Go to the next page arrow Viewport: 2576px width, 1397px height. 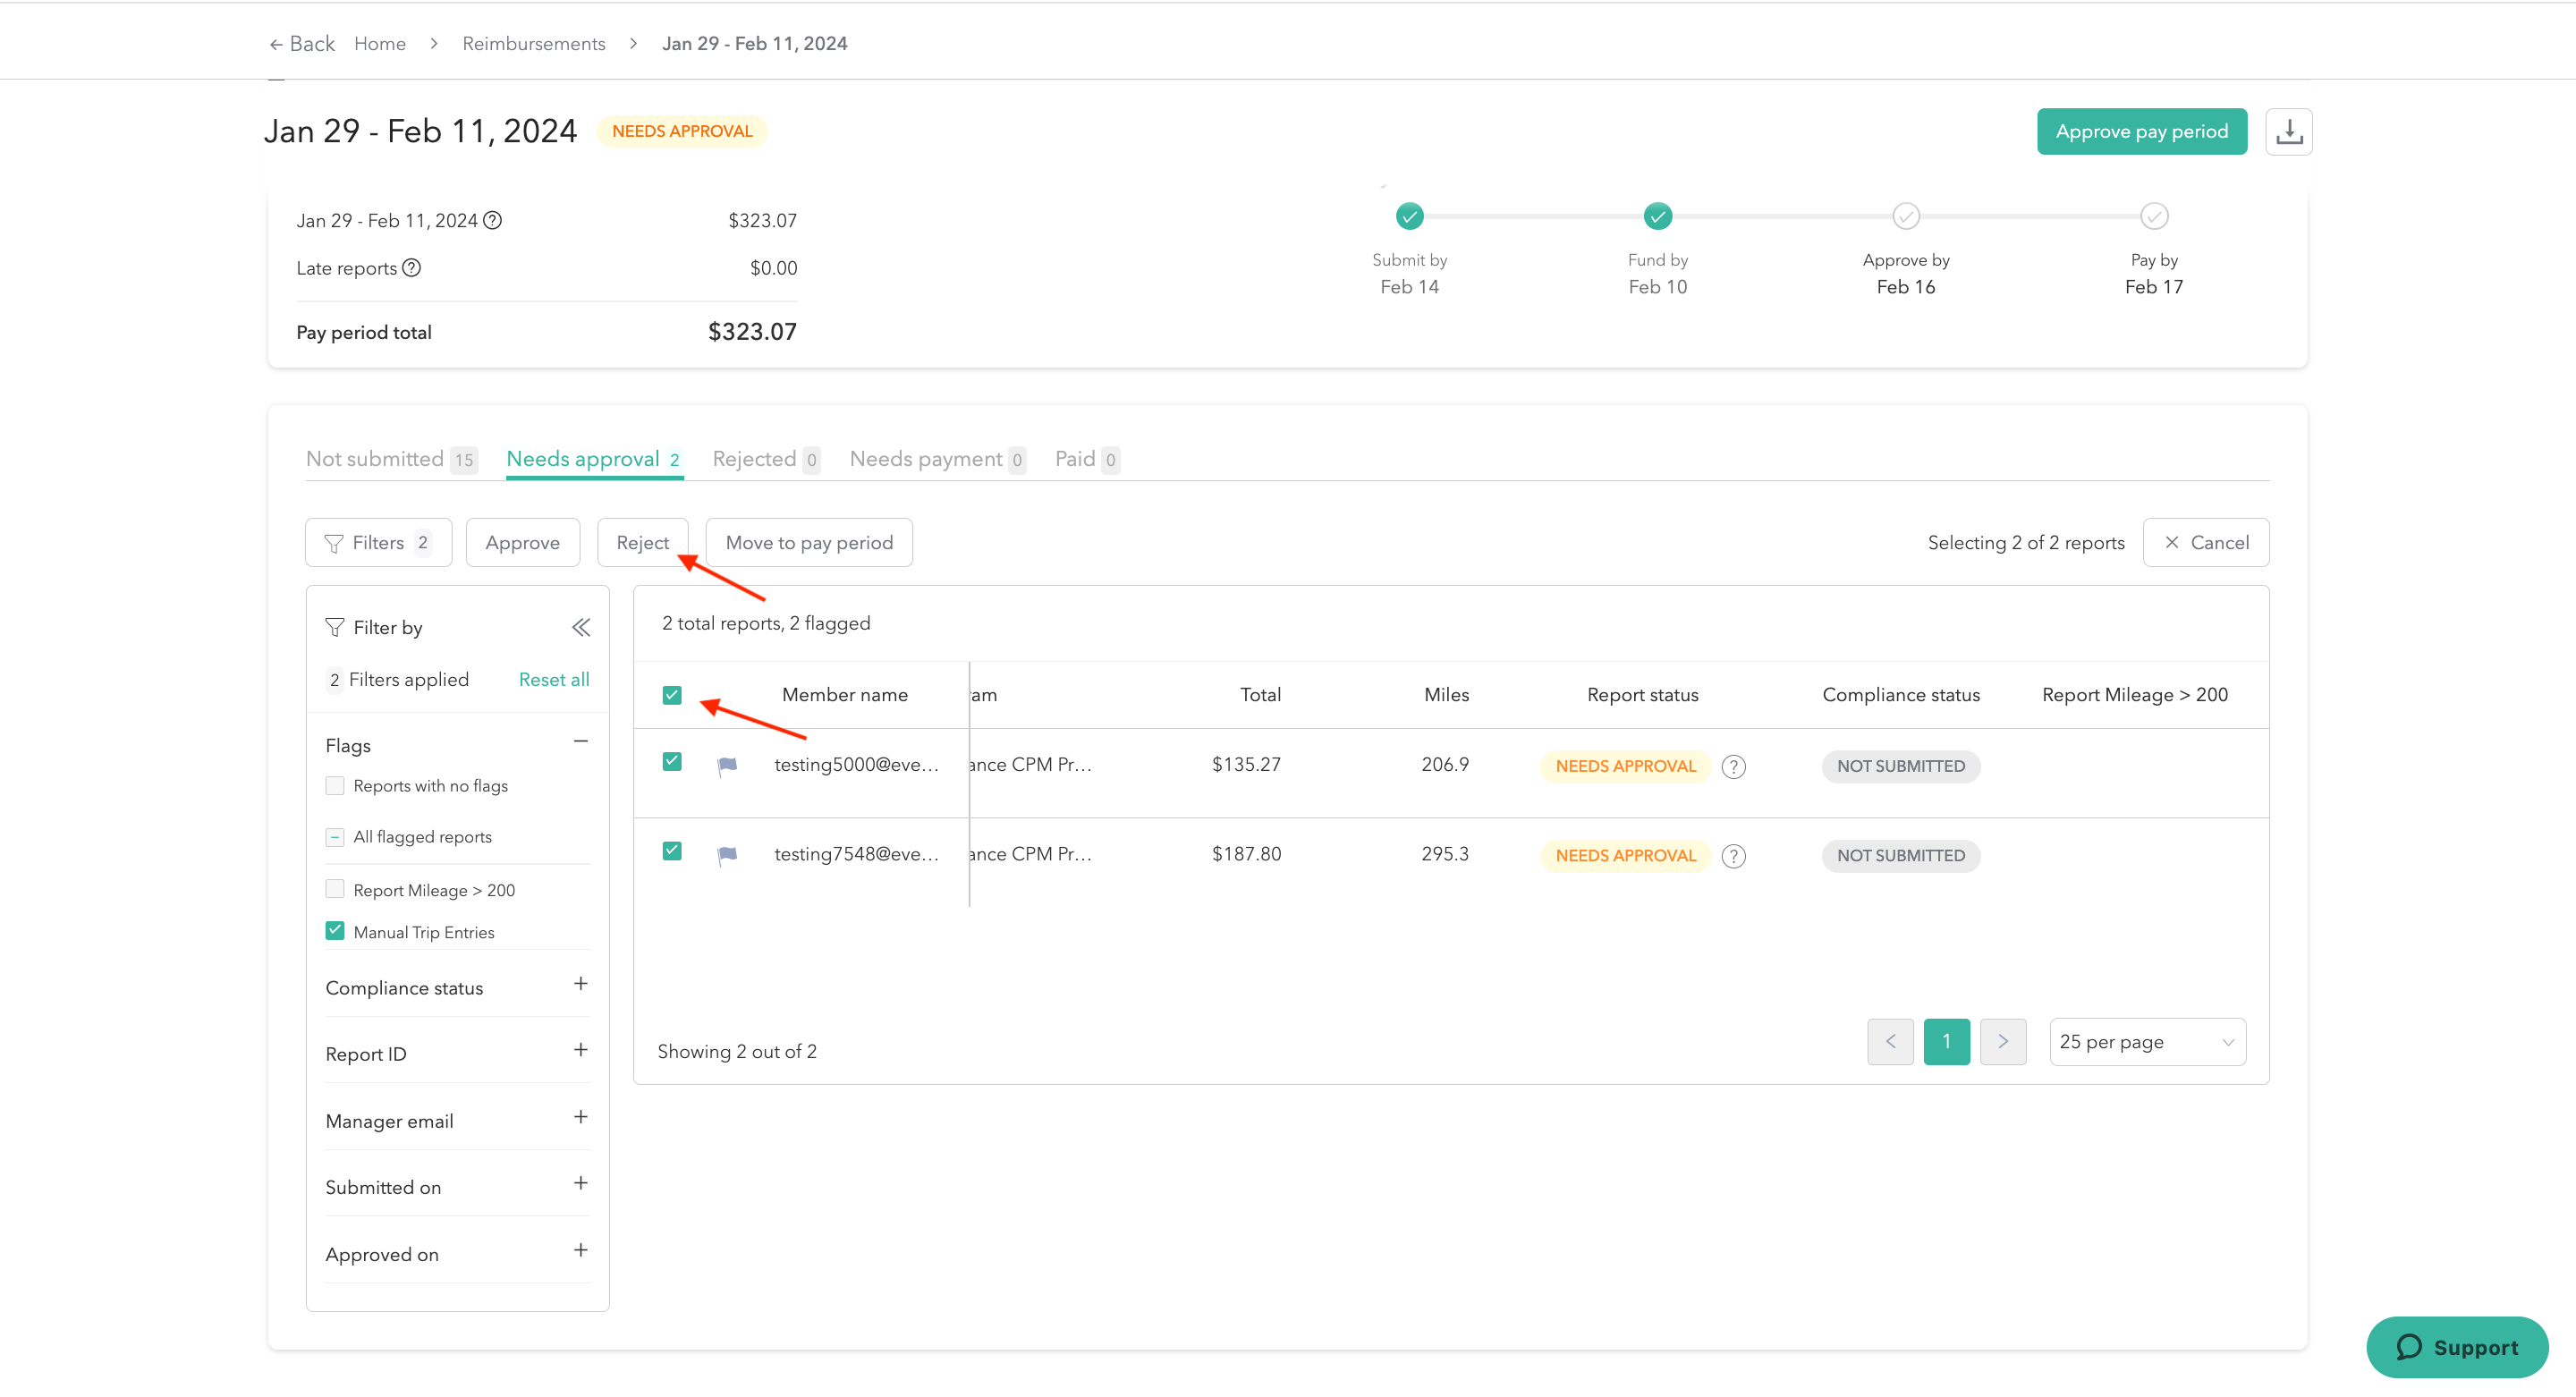[2002, 1041]
